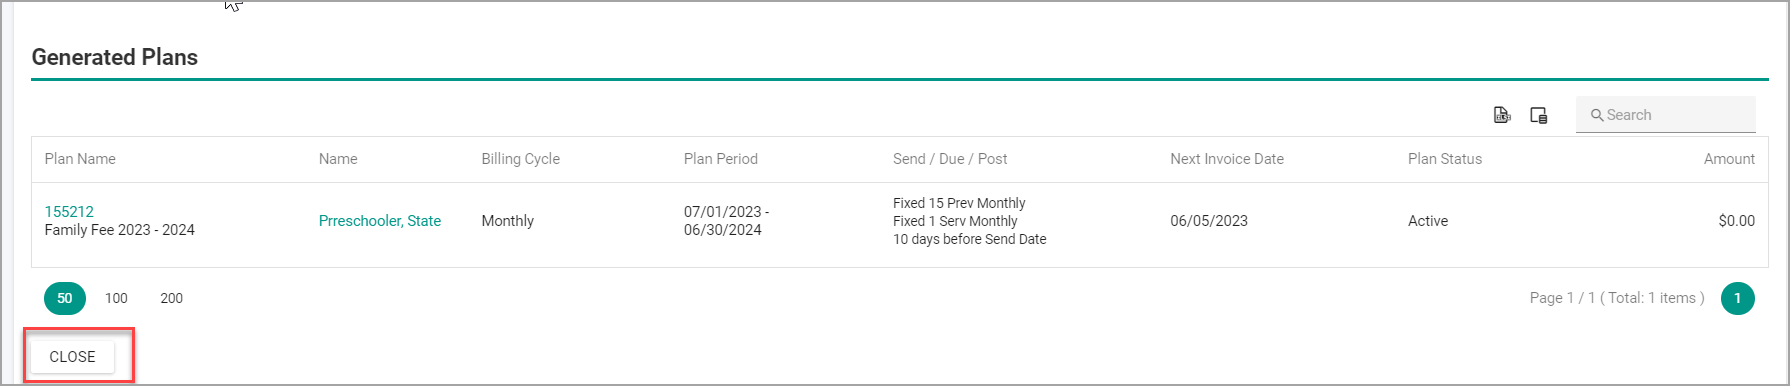1790x386 pixels.
Task: Click the magnifier icon in Search box
Action: point(1597,115)
